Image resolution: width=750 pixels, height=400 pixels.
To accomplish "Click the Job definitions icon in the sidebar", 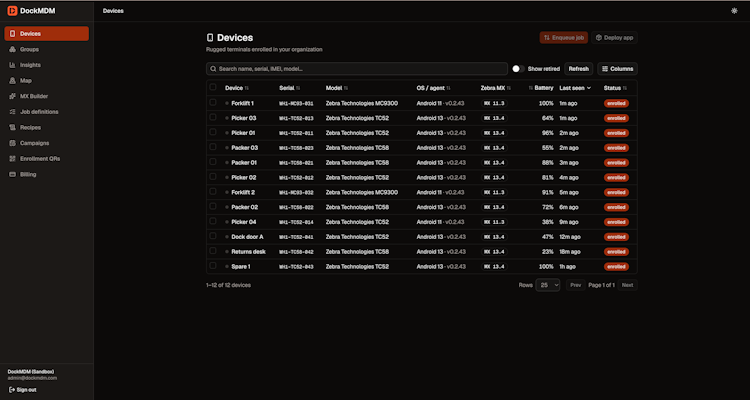I will [12, 112].
